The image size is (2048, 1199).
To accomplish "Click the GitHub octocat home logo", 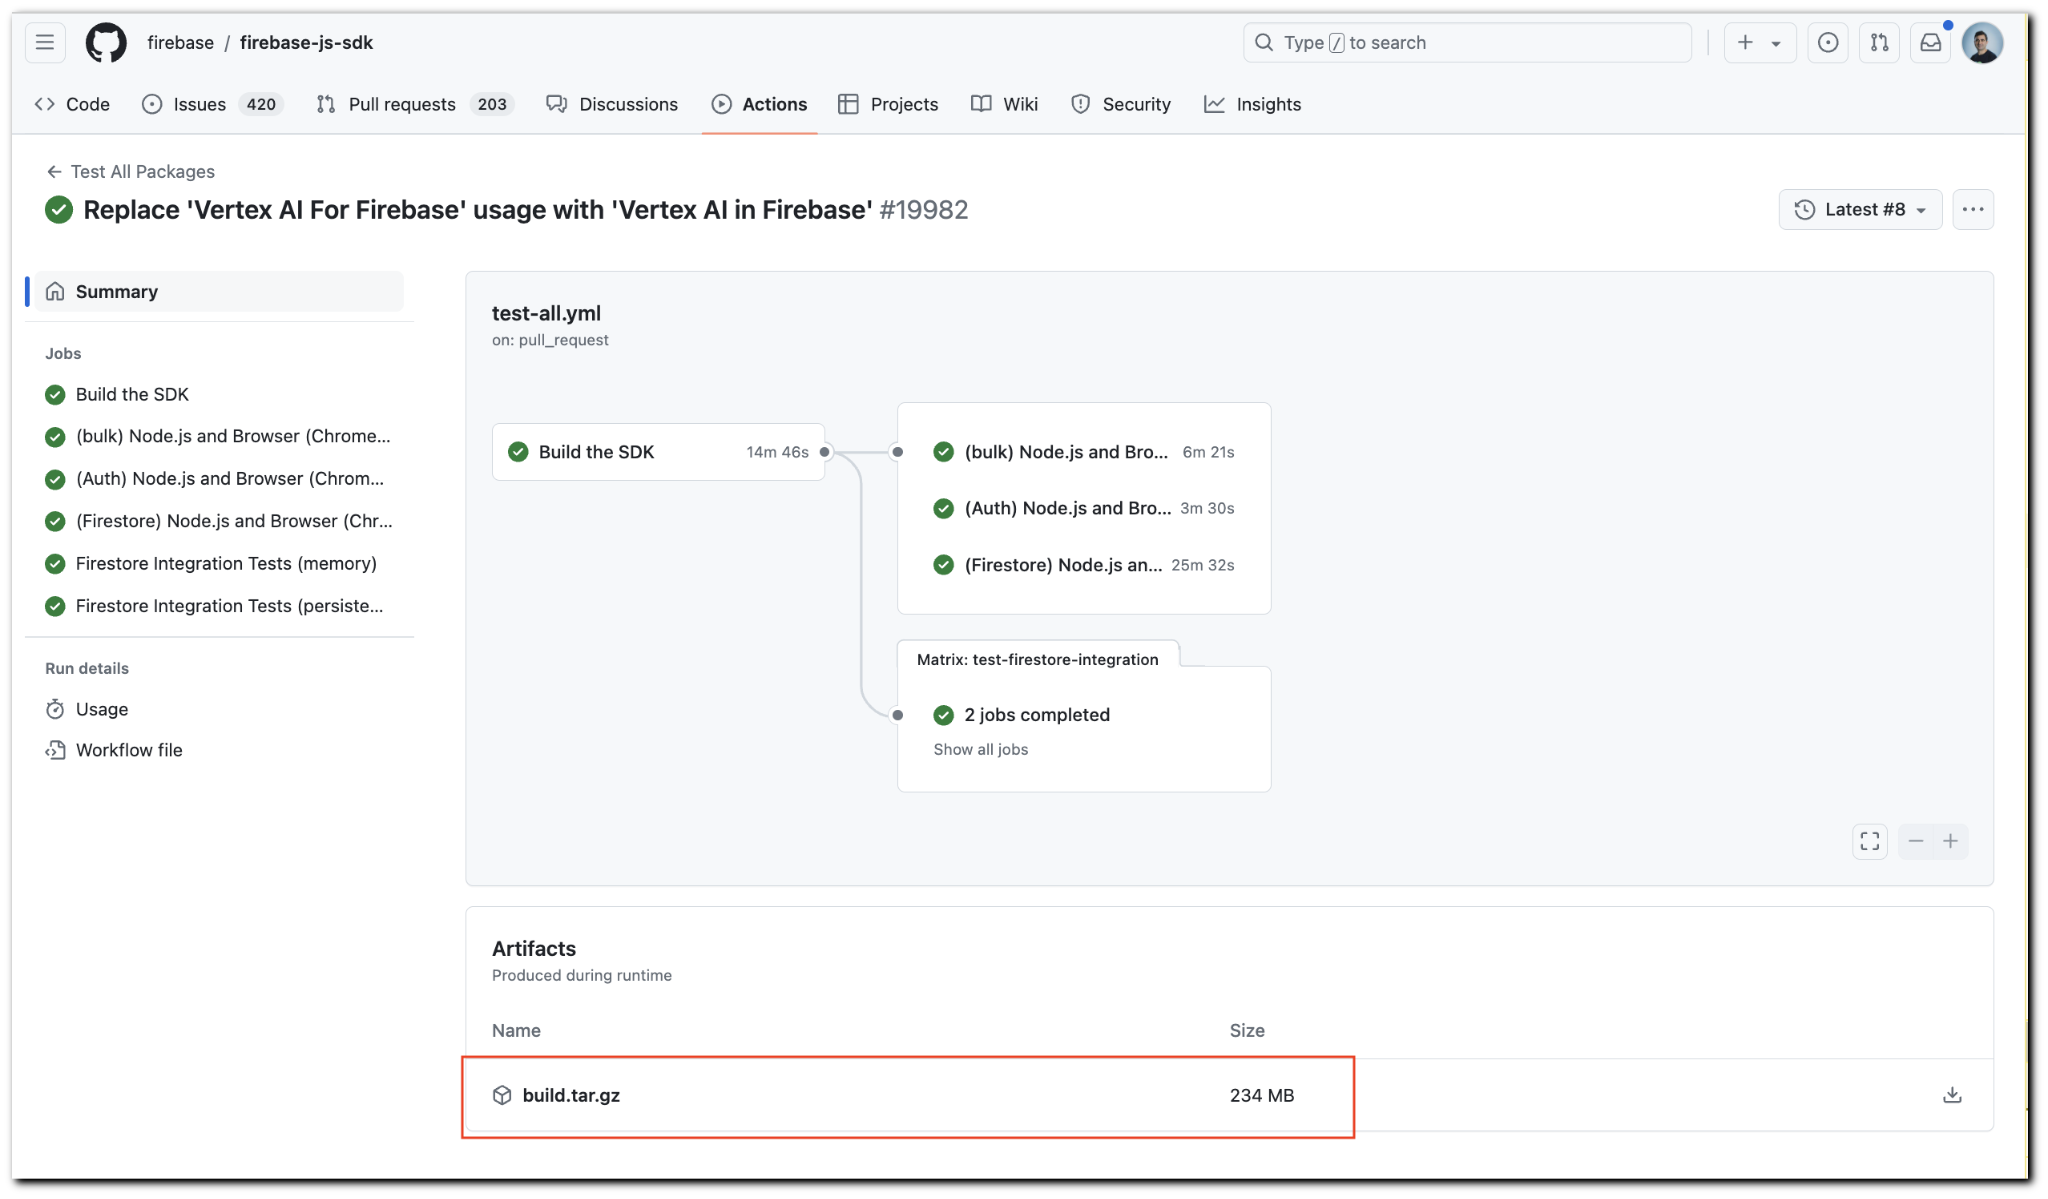I will (x=106, y=42).
